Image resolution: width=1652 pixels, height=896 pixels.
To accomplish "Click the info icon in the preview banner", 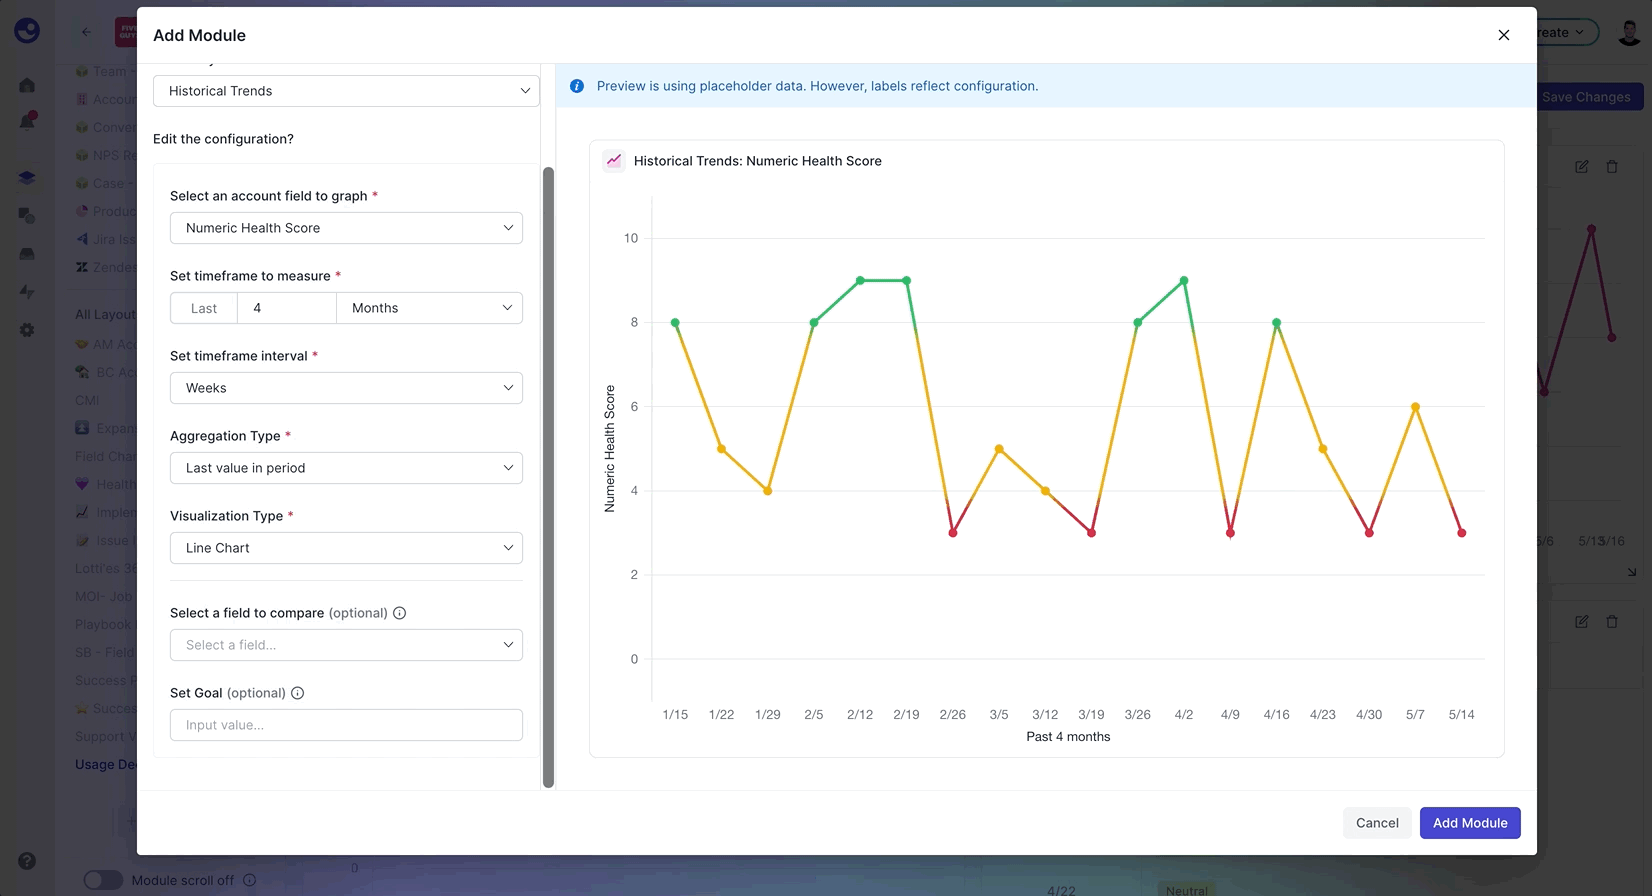I will point(577,86).
